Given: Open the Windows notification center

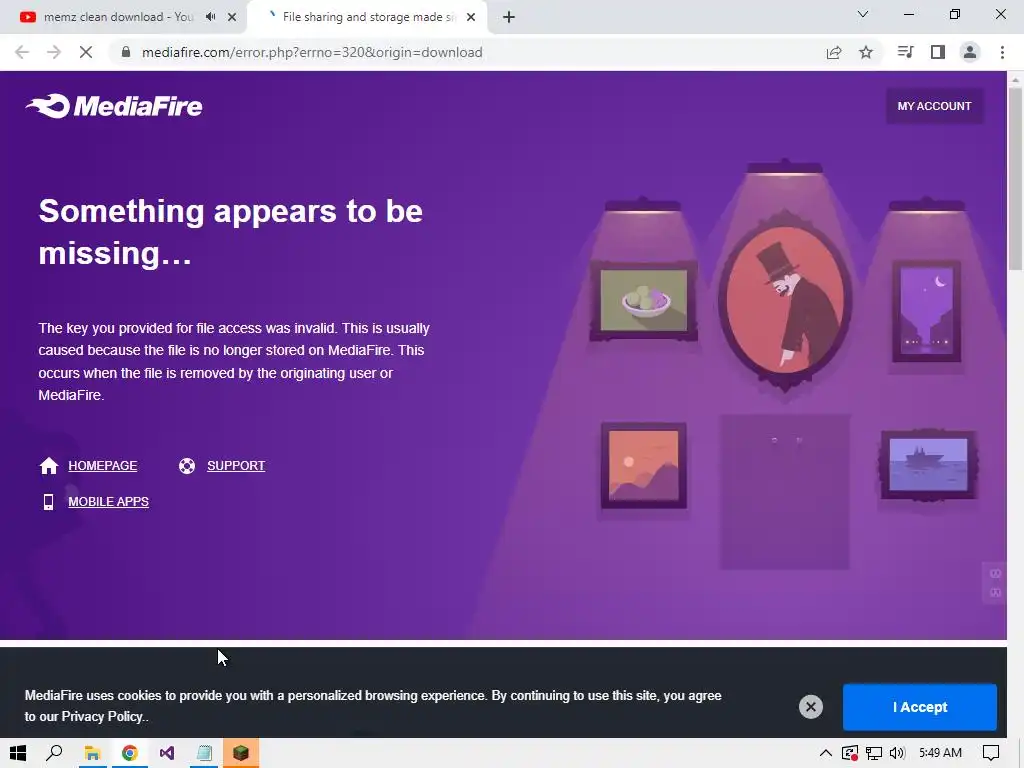Looking at the screenshot, I should pos(991,753).
